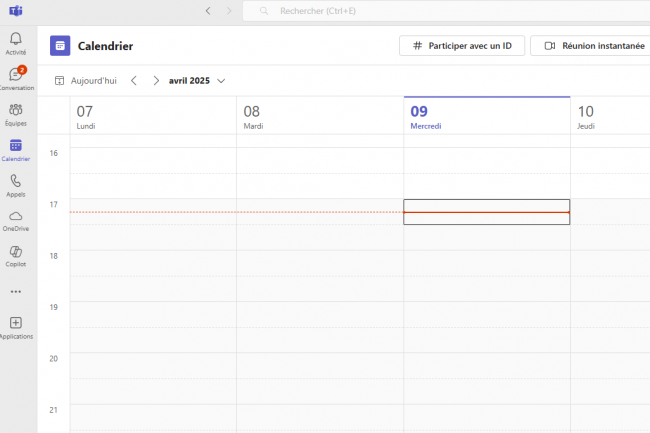The height and width of the screenshot is (433, 650).
Task: Show more apps via ellipsis icon
Action: pyautogui.click(x=15, y=292)
